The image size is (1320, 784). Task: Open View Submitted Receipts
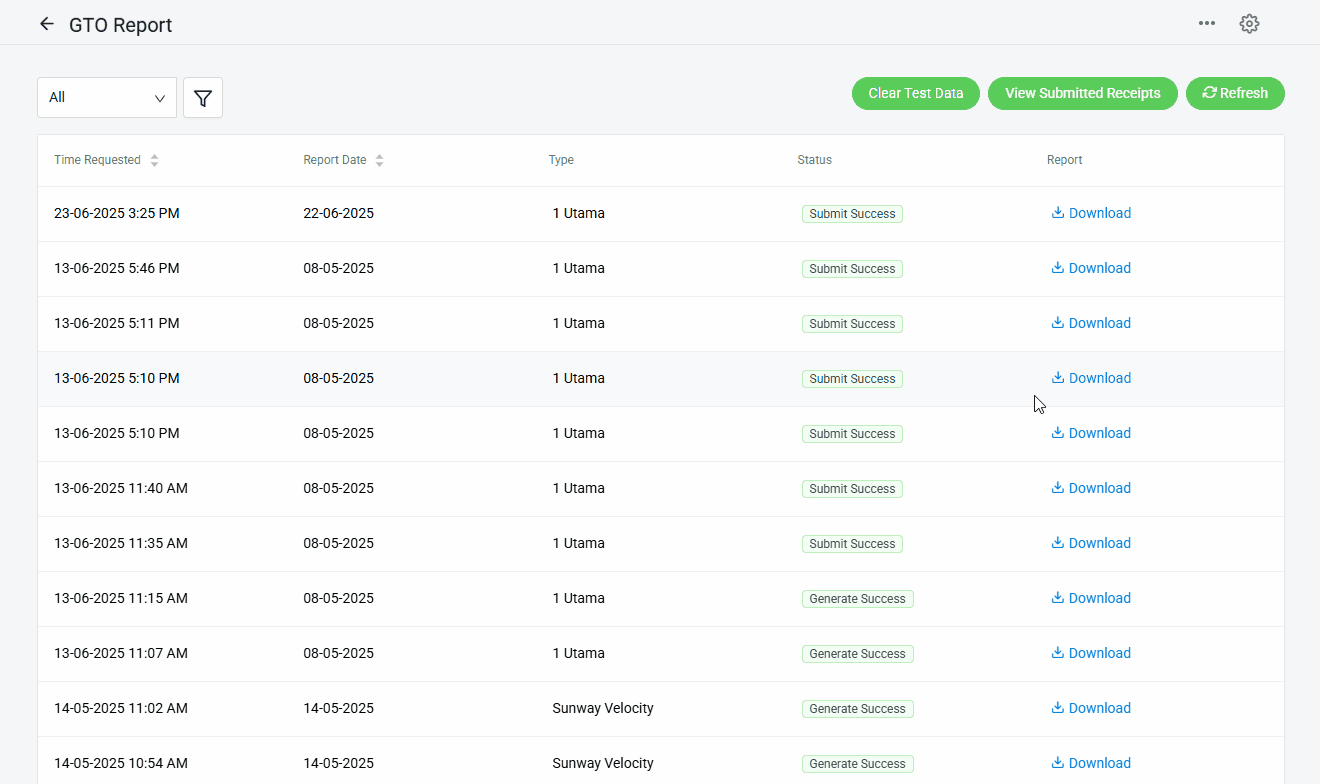1082,93
